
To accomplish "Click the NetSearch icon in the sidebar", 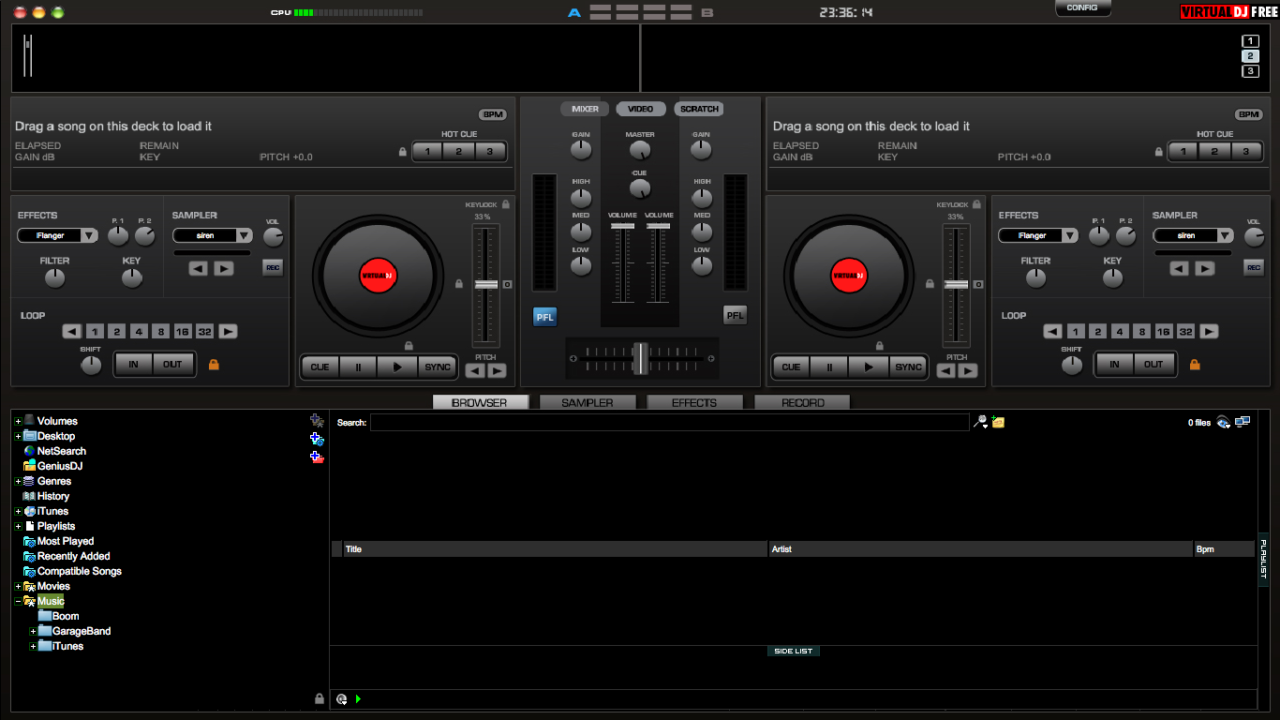I will (30, 451).
